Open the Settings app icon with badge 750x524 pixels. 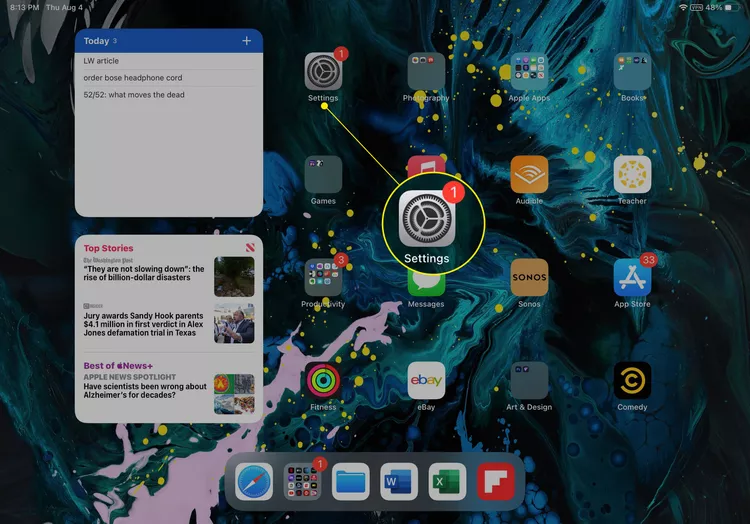tap(323, 72)
